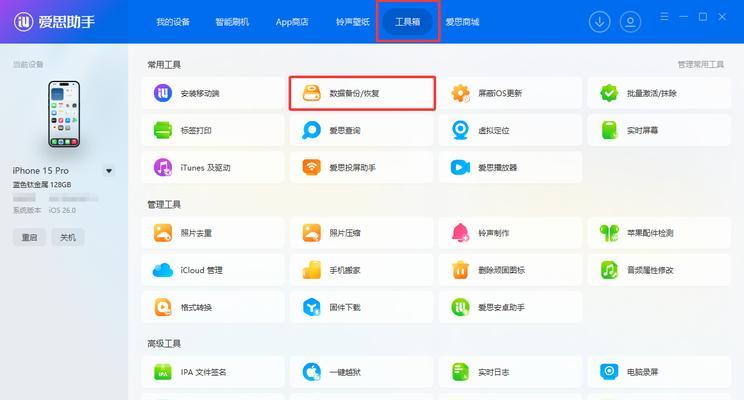Image resolution: width=744 pixels, height=400 pixels.
Task: Open the 铃声壁纸 tab
Action: (353, 22)
